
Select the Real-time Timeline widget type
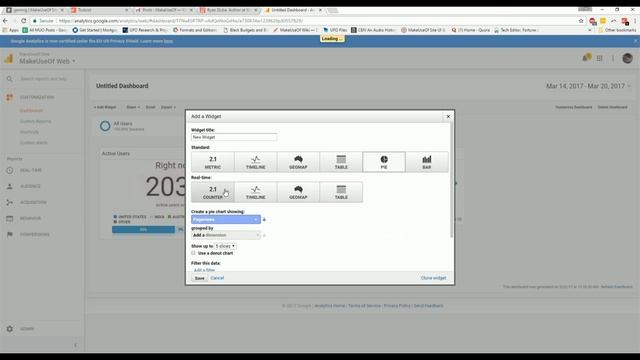point(256,192)
